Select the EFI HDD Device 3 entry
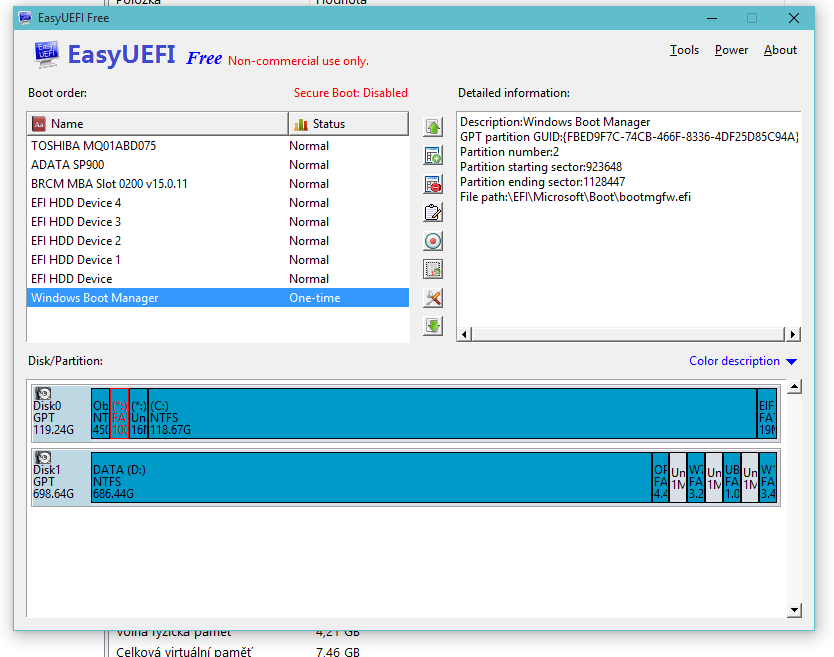Viewport: 834px width, 657px height. 218,222
